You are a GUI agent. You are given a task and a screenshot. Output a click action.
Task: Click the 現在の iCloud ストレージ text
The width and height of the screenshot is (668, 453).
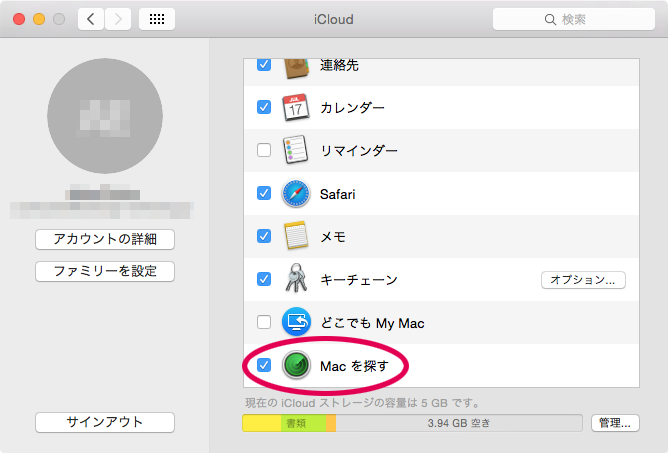tap(363, 403)
